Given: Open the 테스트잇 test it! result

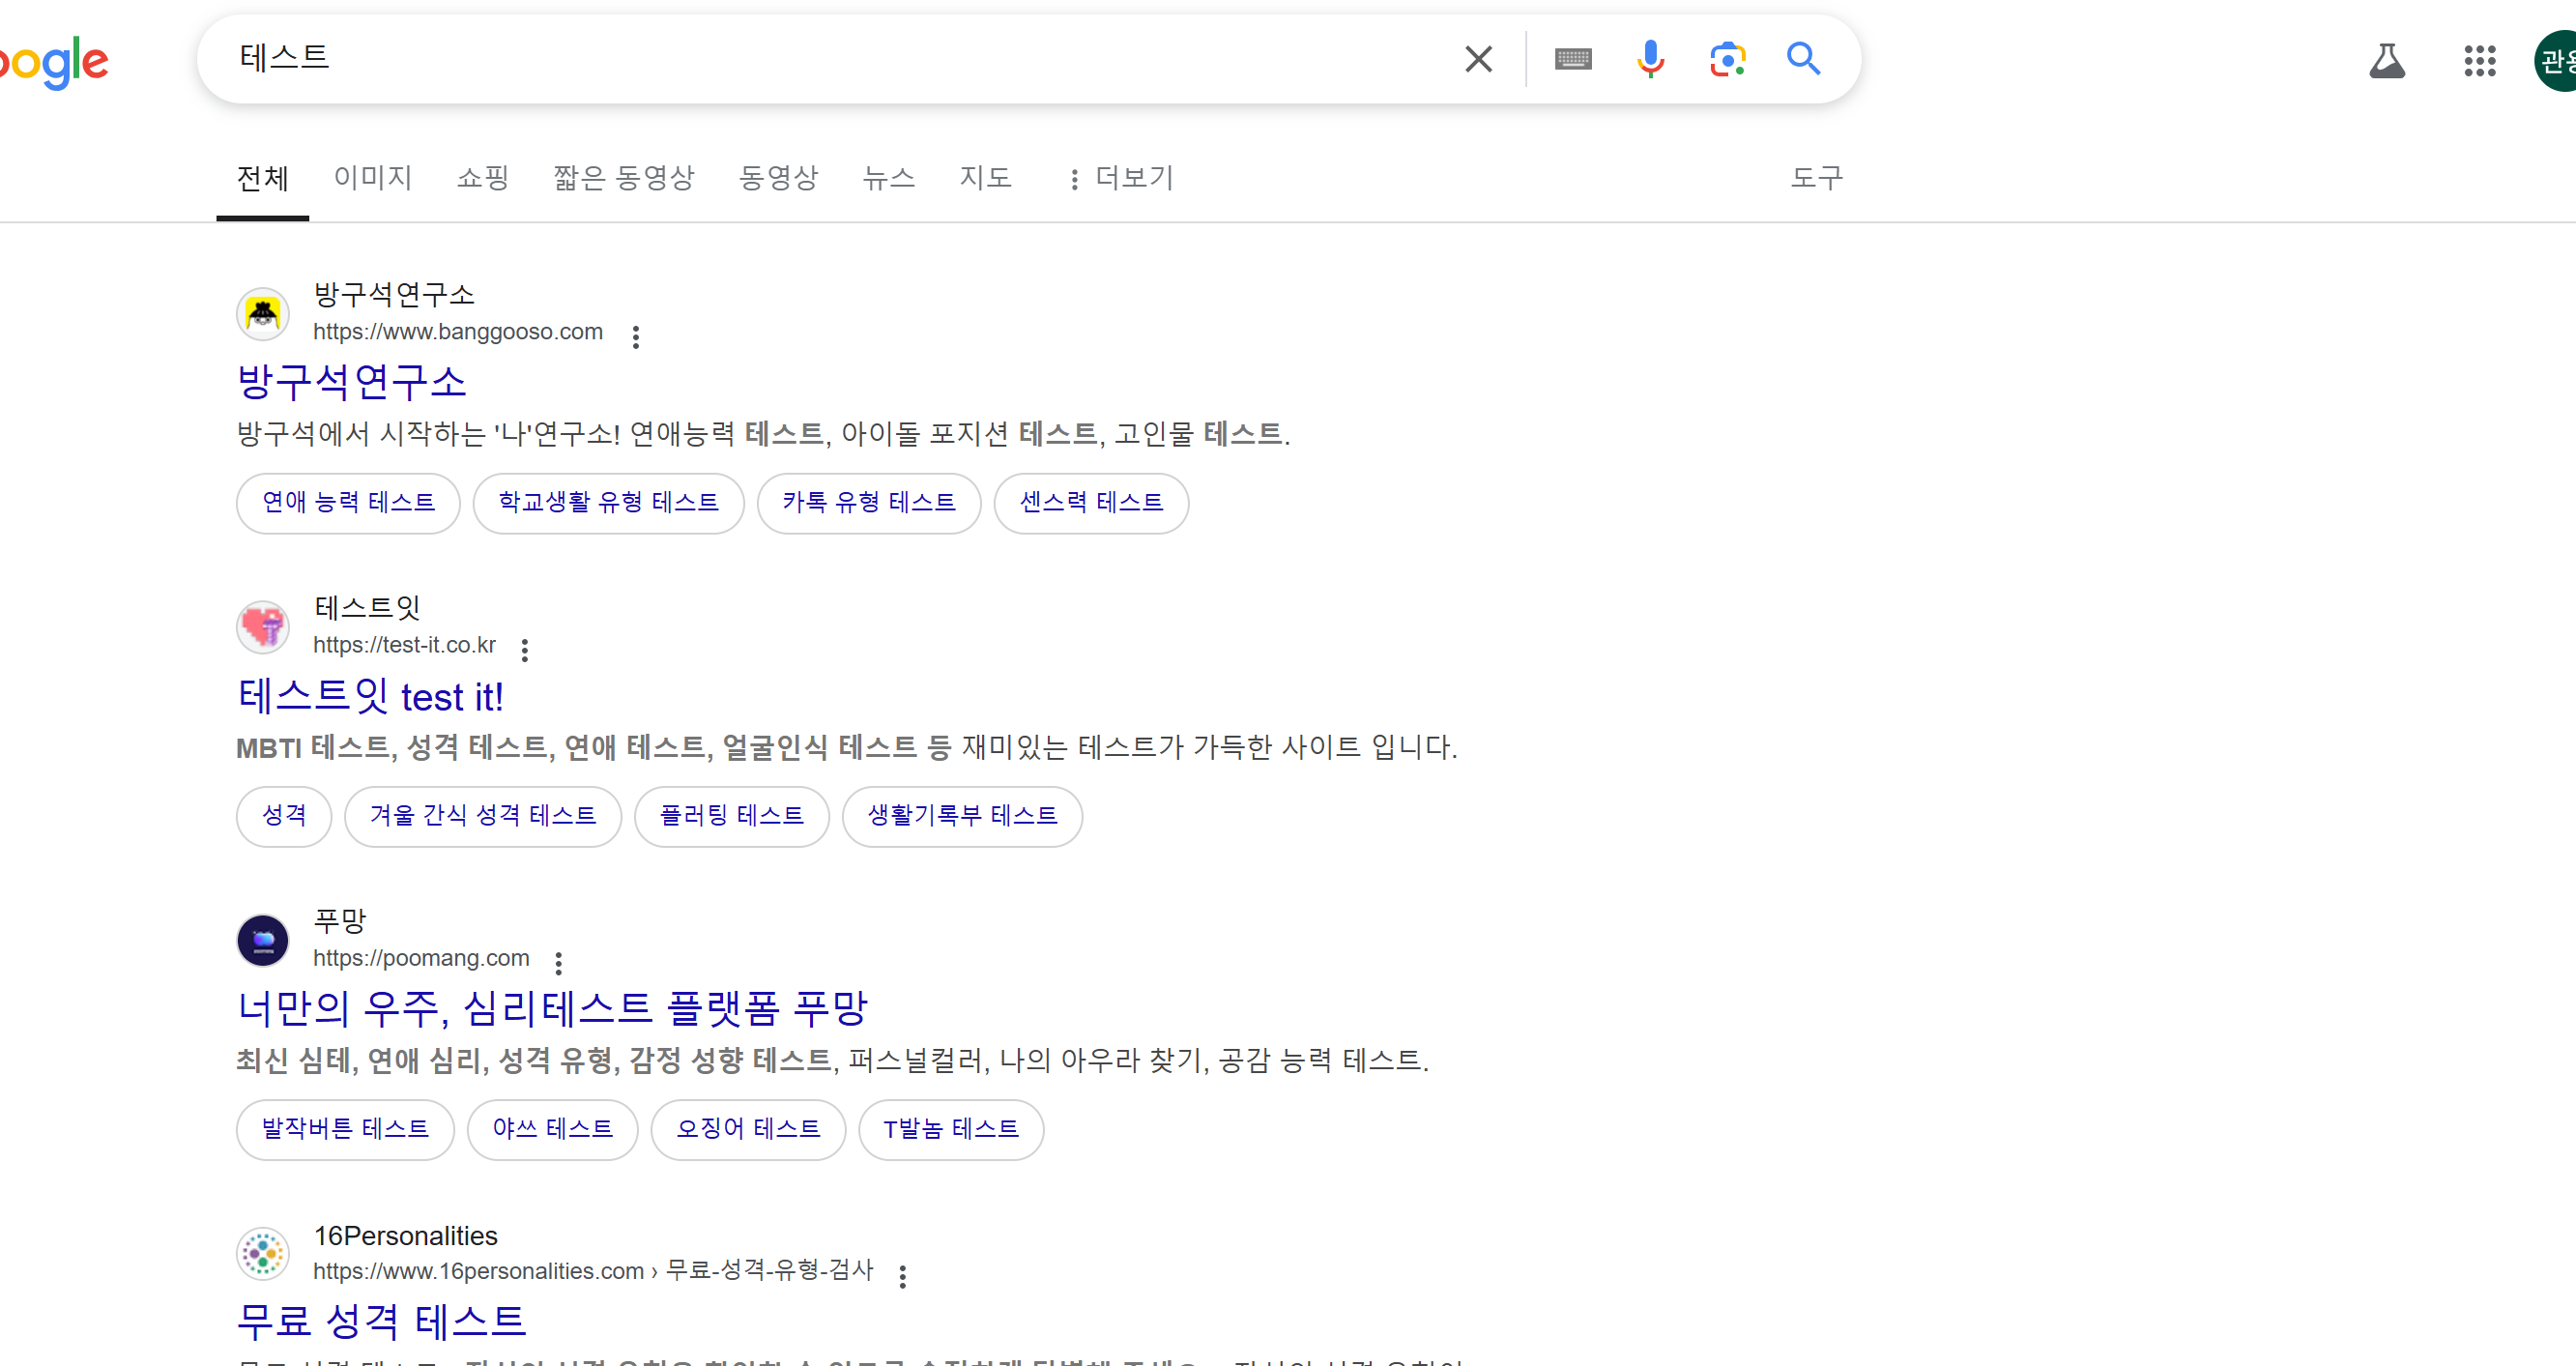Looking at the screenshot, I should 370,696.
